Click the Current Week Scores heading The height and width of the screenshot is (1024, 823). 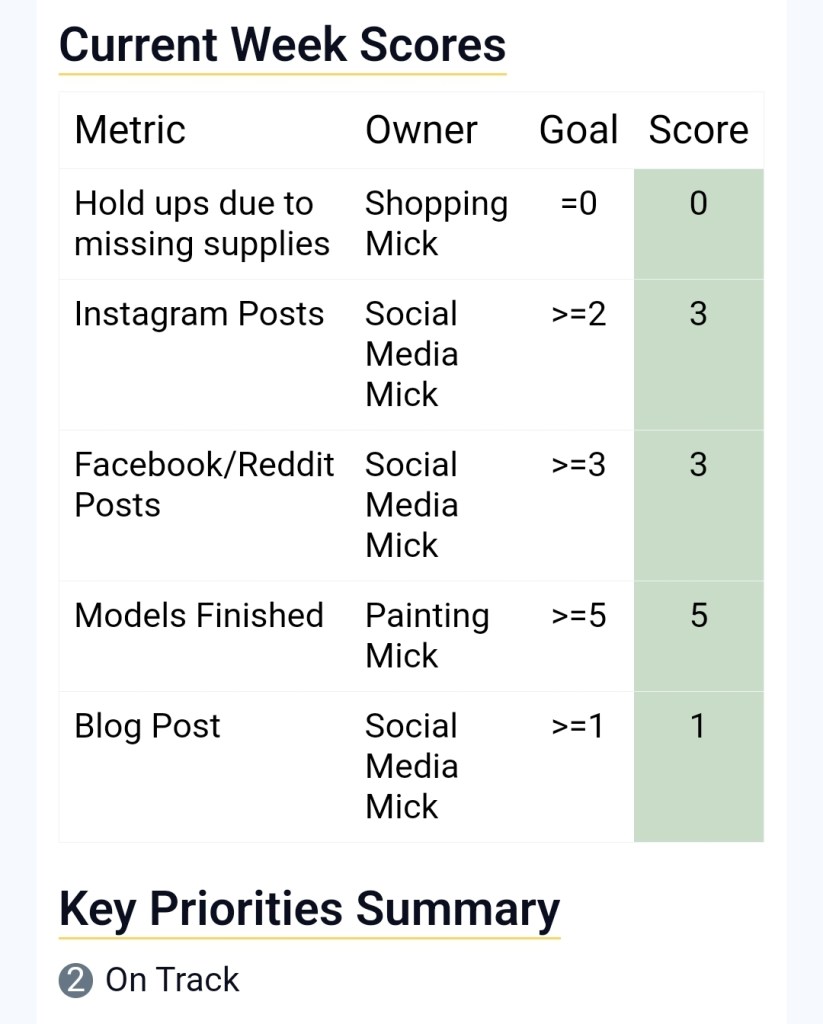[282, 45]
